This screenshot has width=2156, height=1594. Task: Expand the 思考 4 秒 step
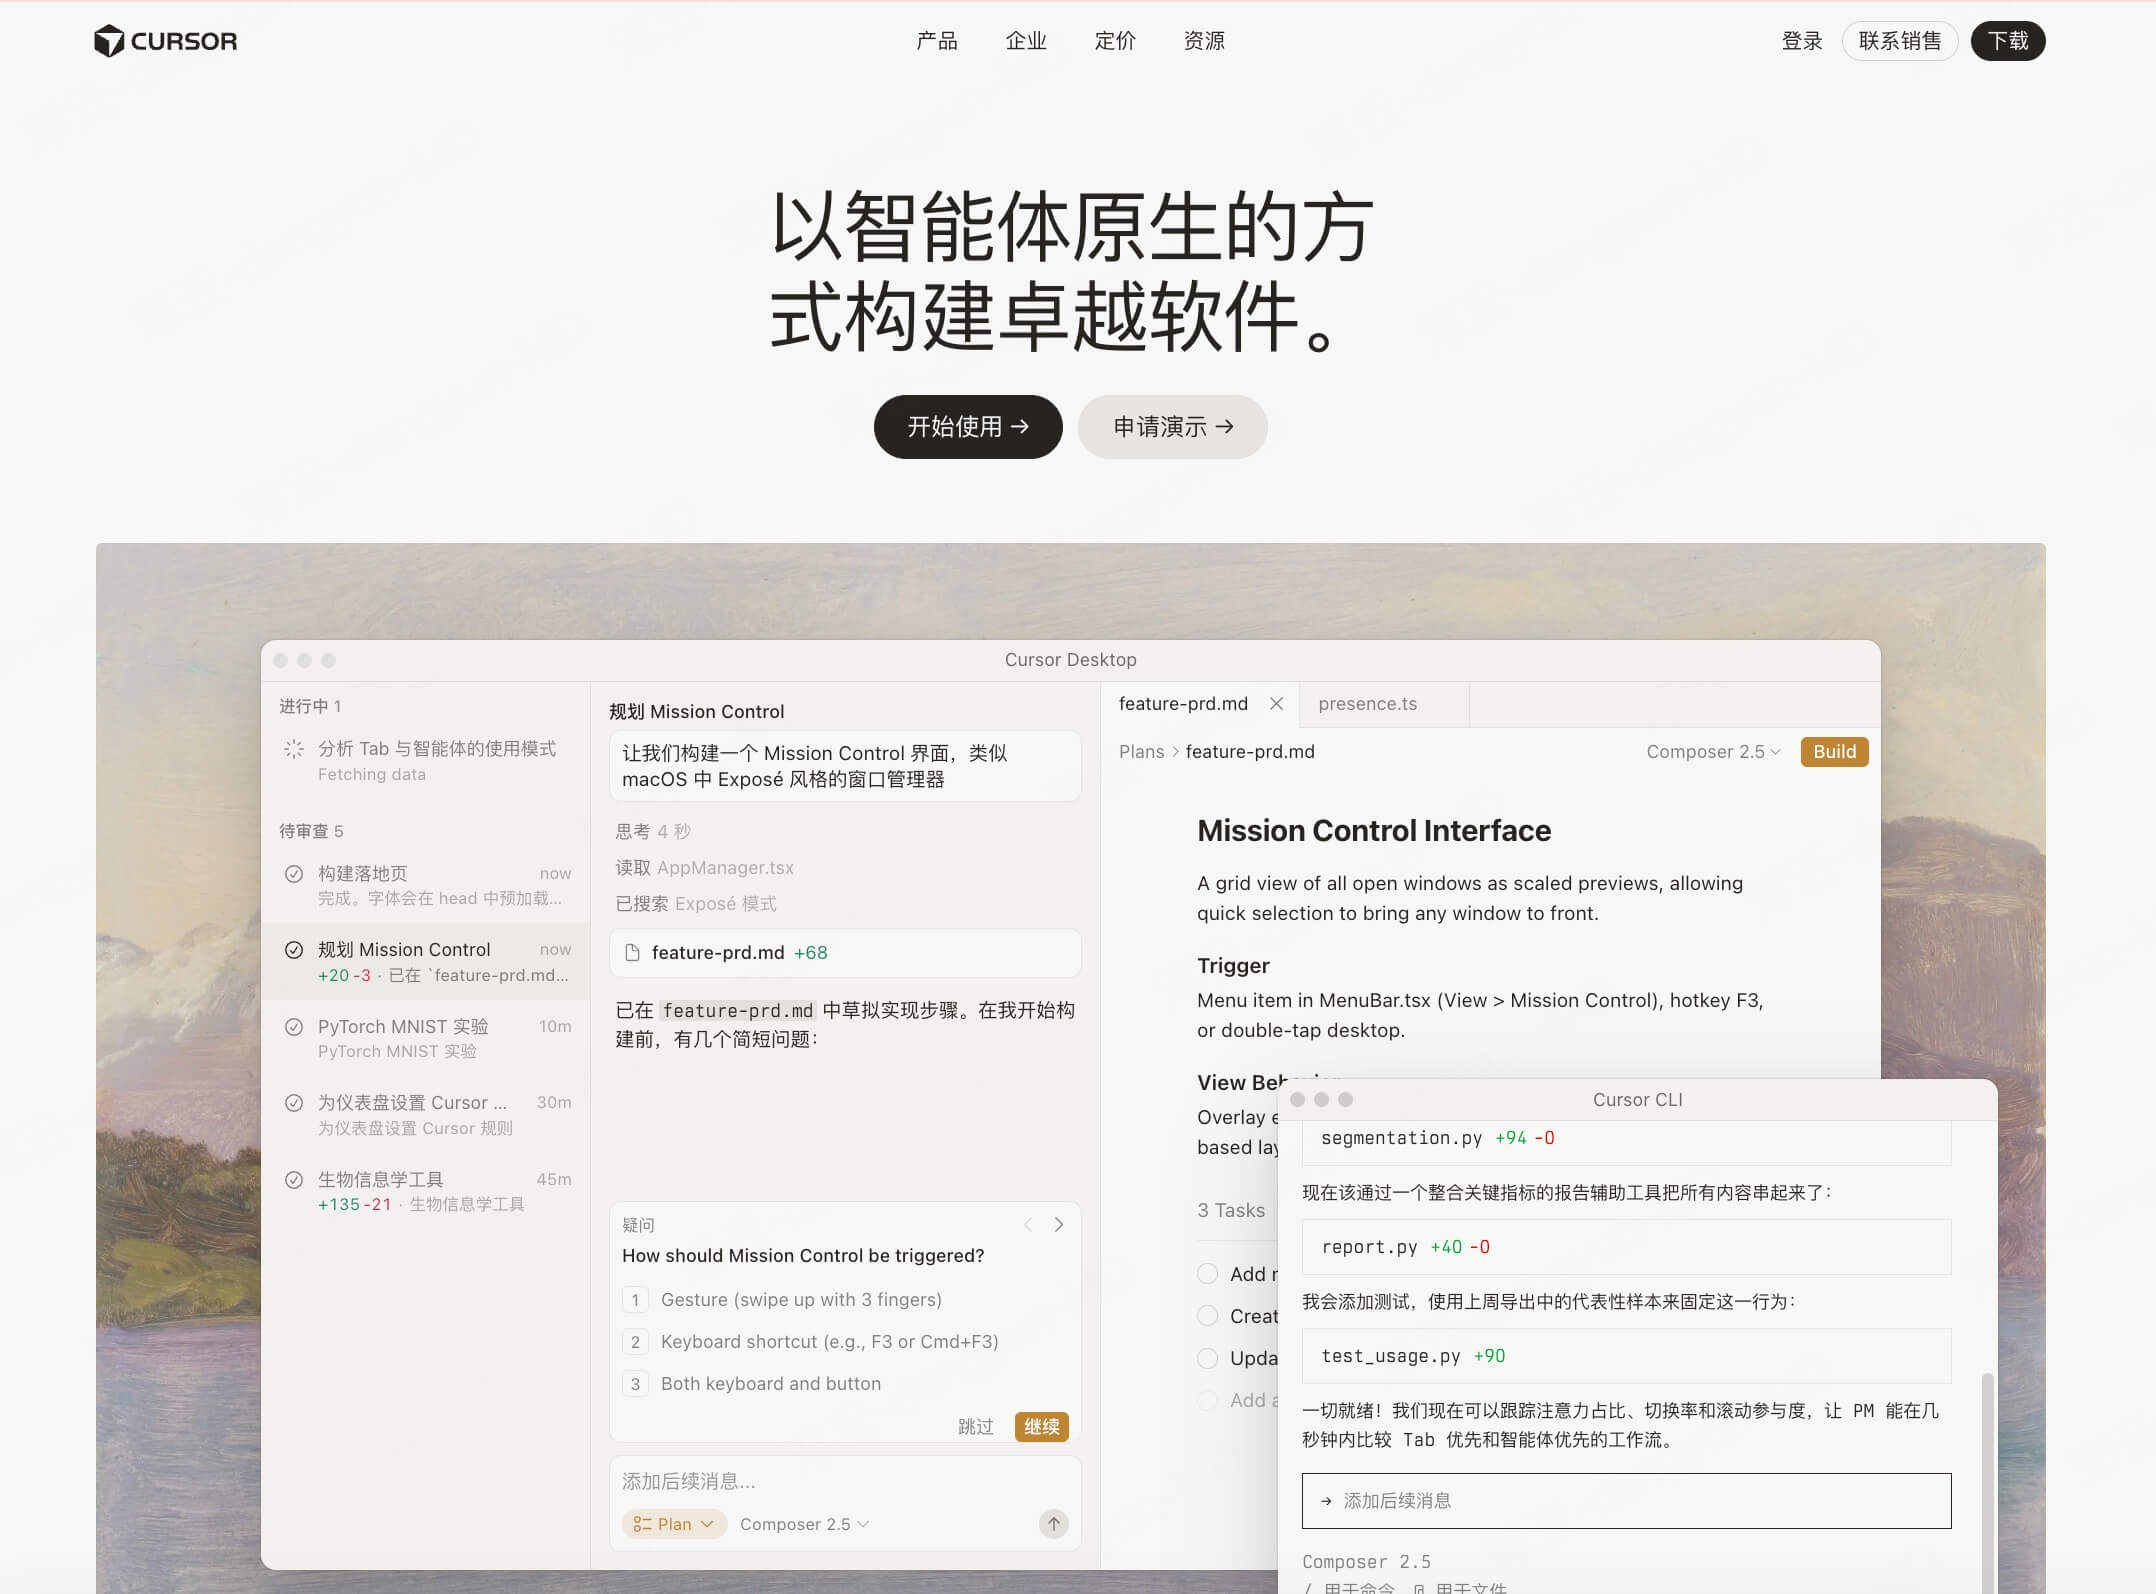(653, 832)
